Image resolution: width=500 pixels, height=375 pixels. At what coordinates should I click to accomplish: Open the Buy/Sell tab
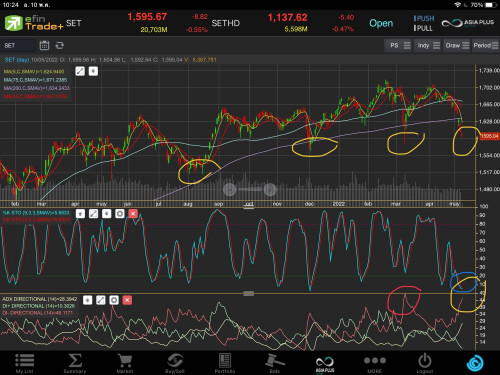[x=175, y=363]
